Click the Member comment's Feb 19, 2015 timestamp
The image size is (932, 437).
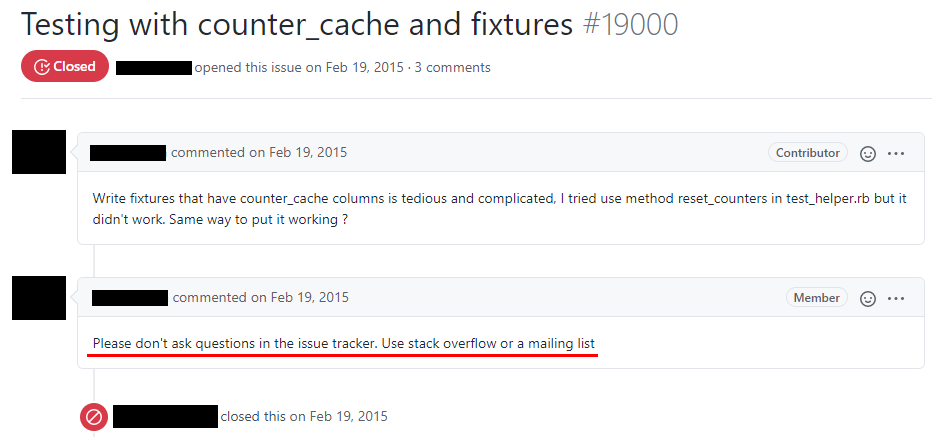pyautogui.click(x=311, y=297)
